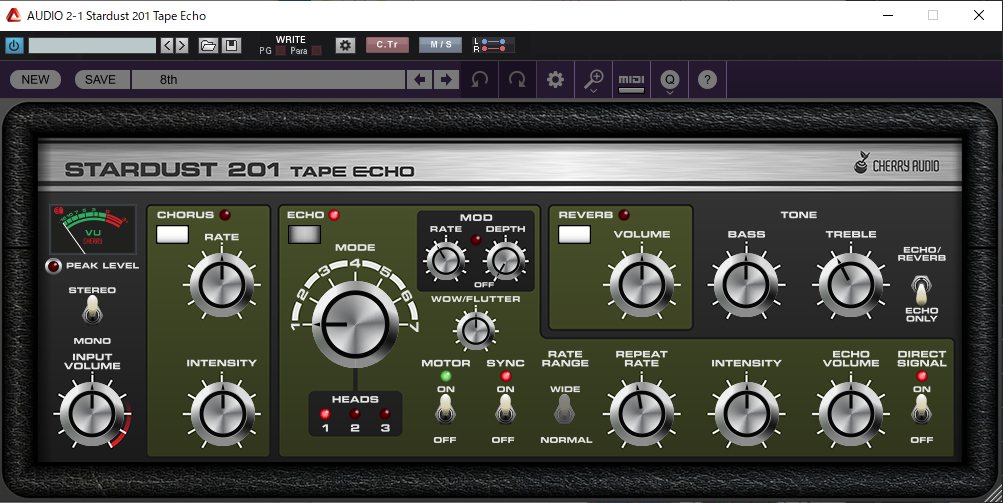The height and width of the screenshot is (503, 1003).
Task: Enable the WRITE Para checkbox
Action: (316, 51)
